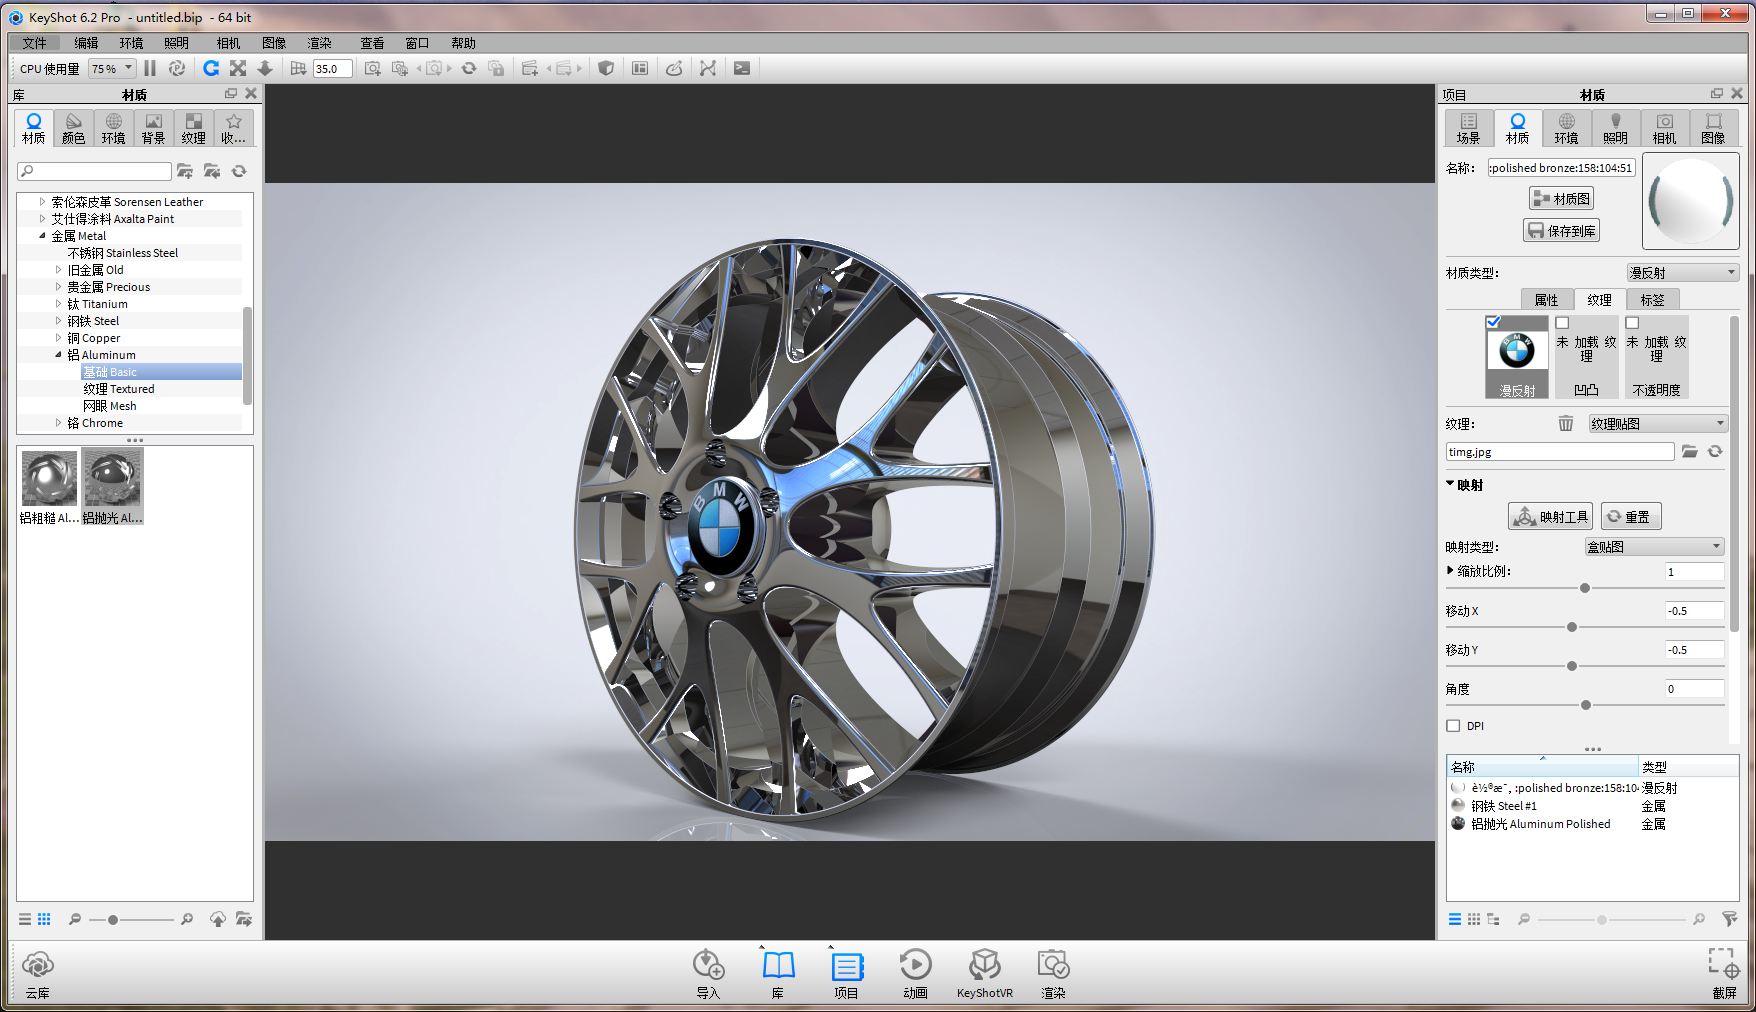The height and width of the screenshot is (1012, 1756).
Task: Select 钢铁 Steel #1 in material list
Action: pos(1504,806)
